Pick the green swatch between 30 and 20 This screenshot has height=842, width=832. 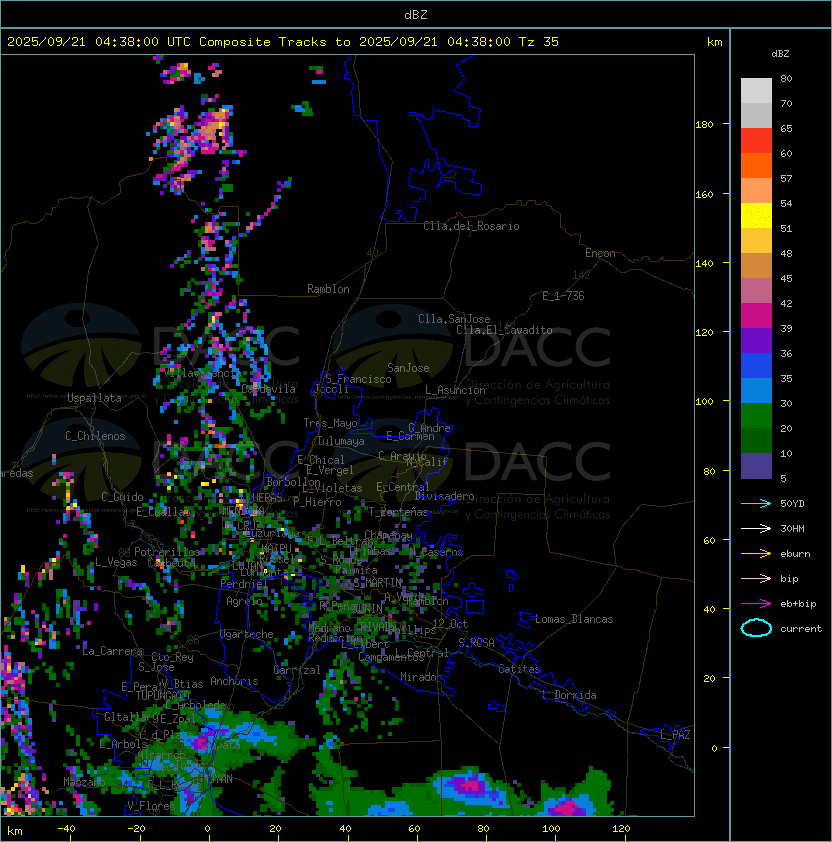tap(756, 416)
